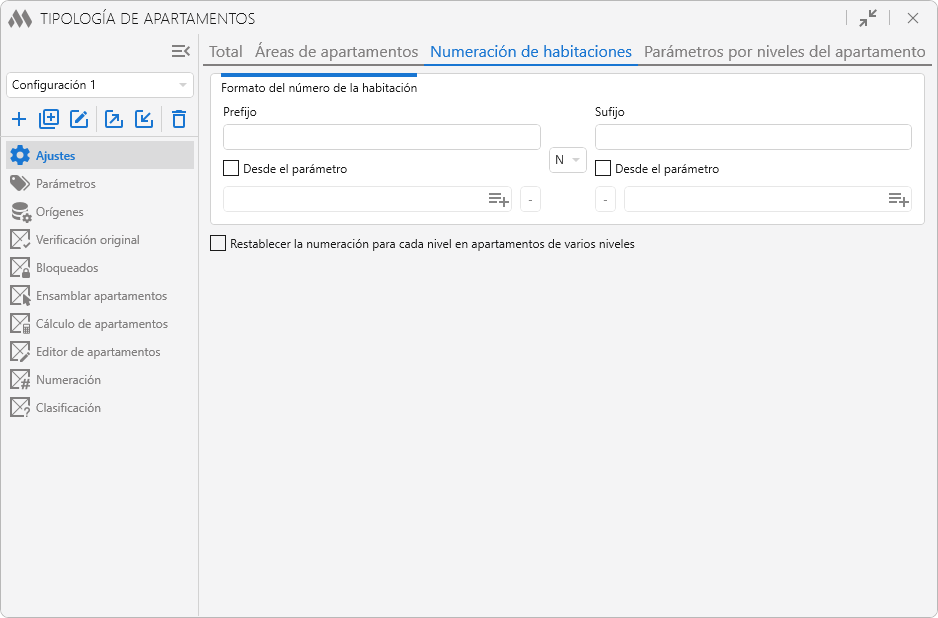
Task: Click the rename configuration pencil icon
Action: [79, 120]
